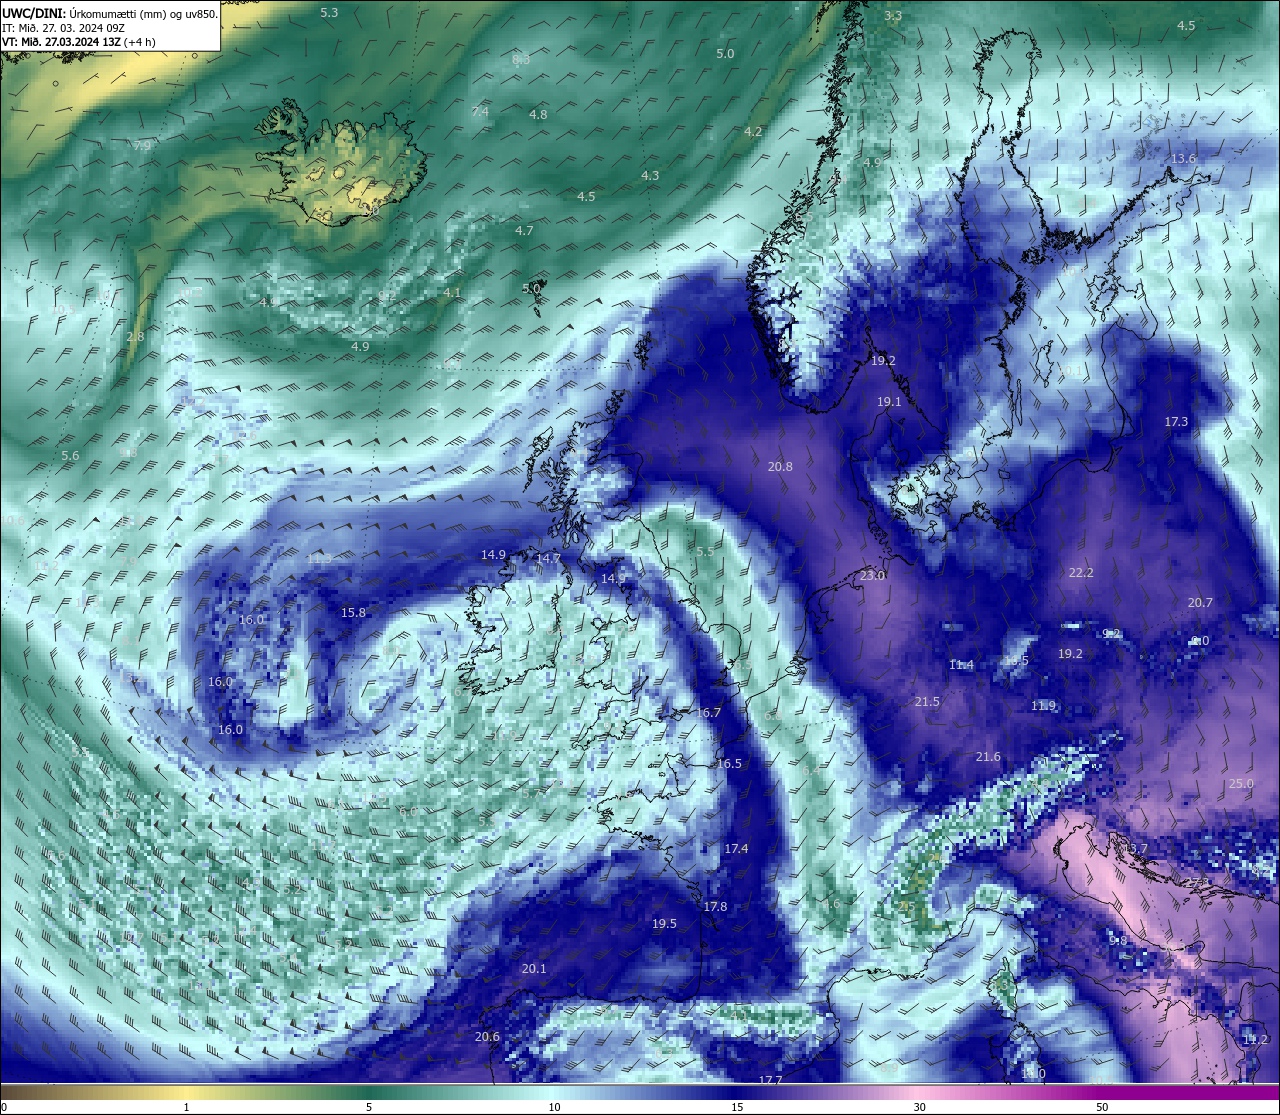This screenshot has height=1115, width=1280.
Task: Select the 20.8 value over North Sea
Action: point(780,467)
